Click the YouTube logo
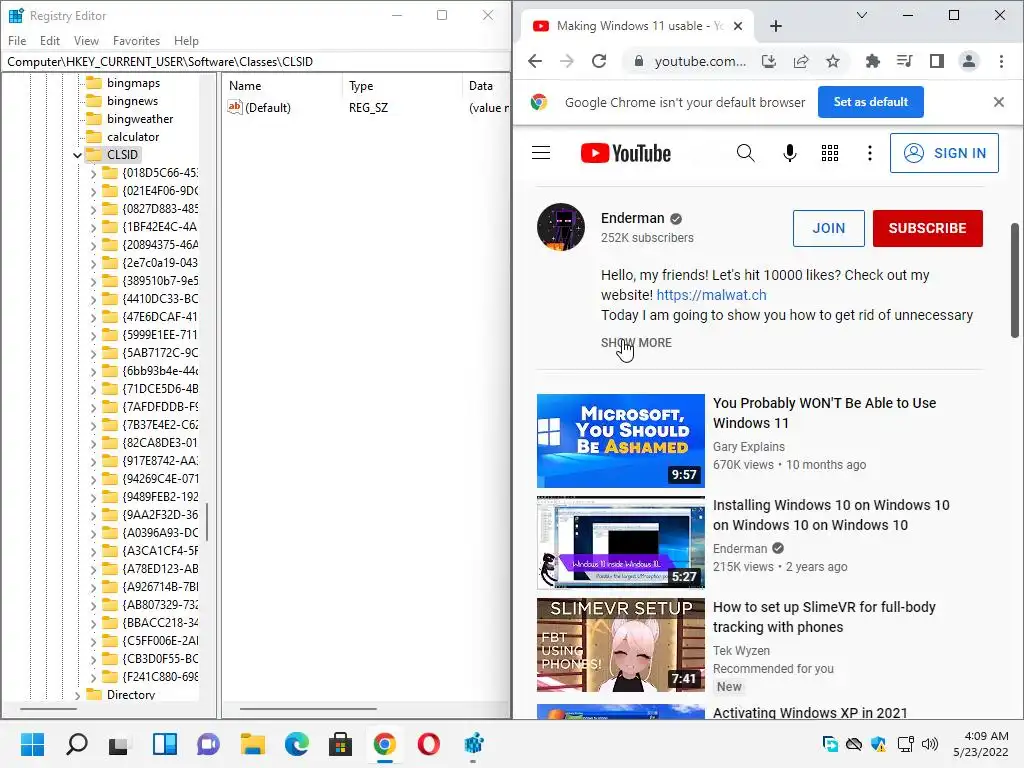 coord(626,153)
